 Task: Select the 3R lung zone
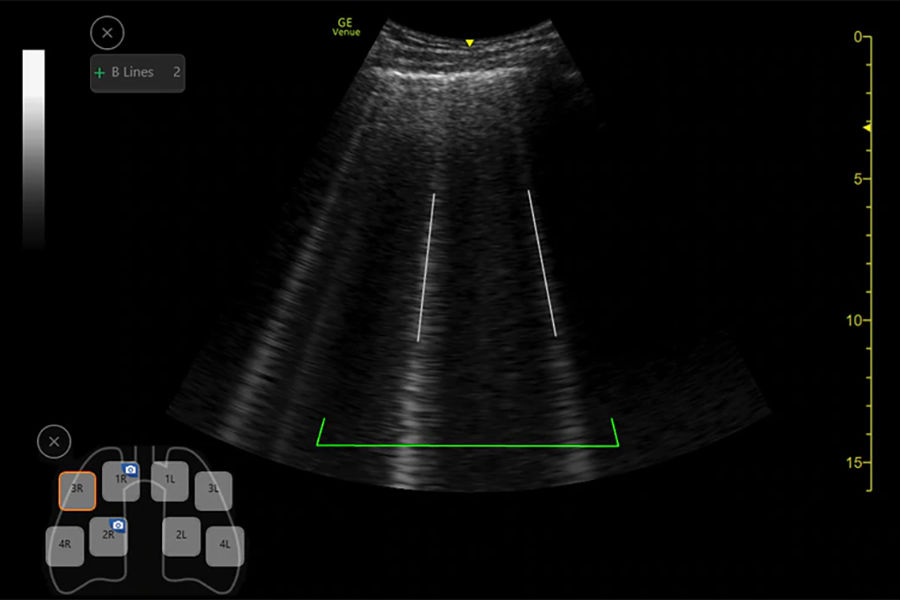tap(77, 491)
